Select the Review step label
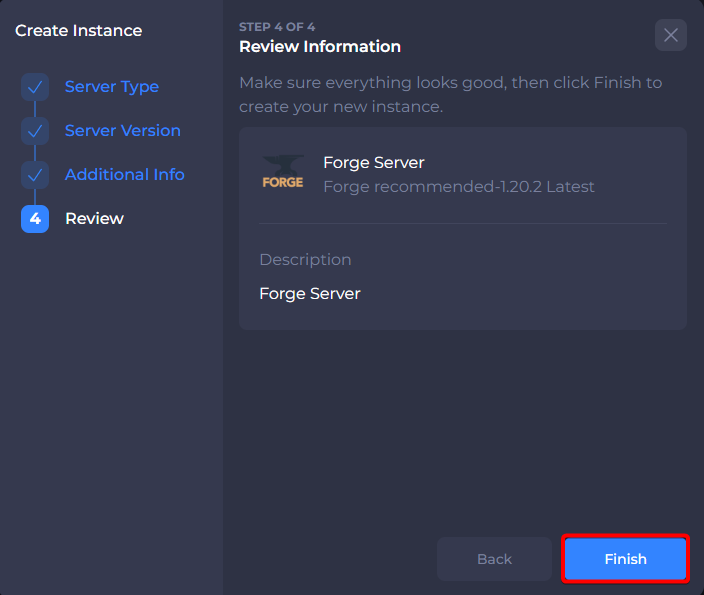Screen dimensions: 704x595 coord(94,219)
